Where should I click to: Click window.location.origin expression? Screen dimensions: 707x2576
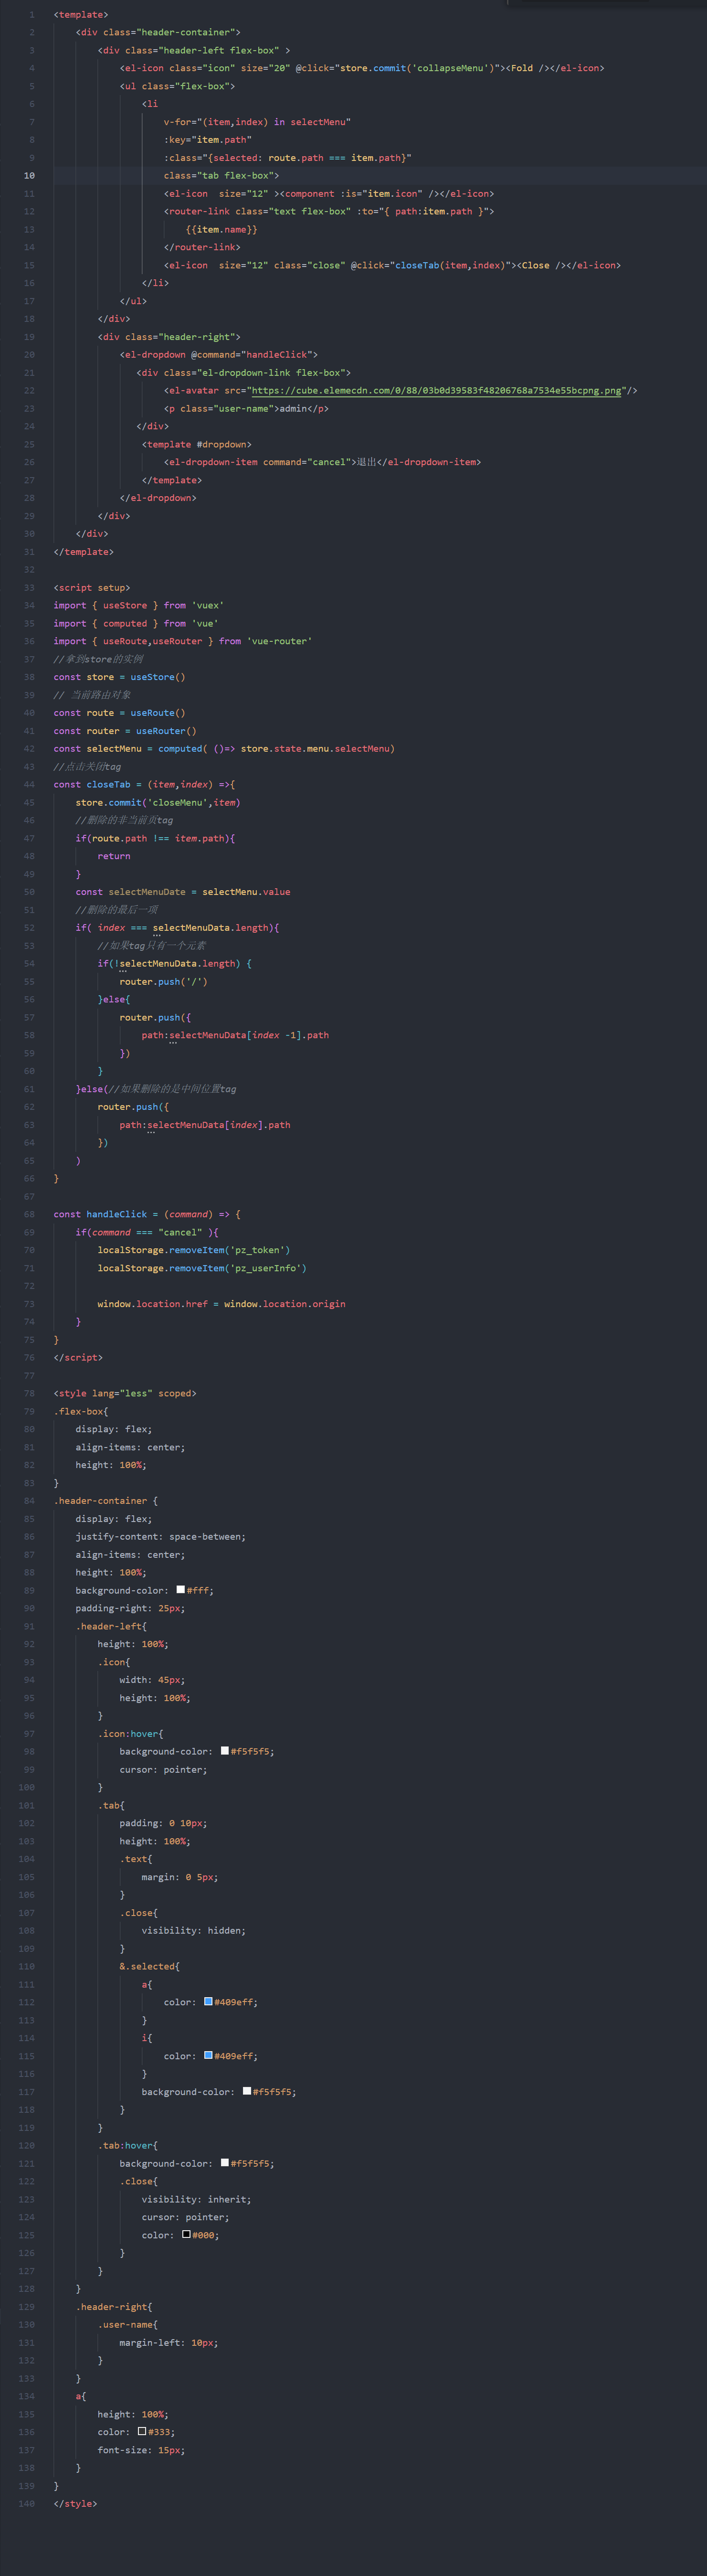coord(285,1304)
